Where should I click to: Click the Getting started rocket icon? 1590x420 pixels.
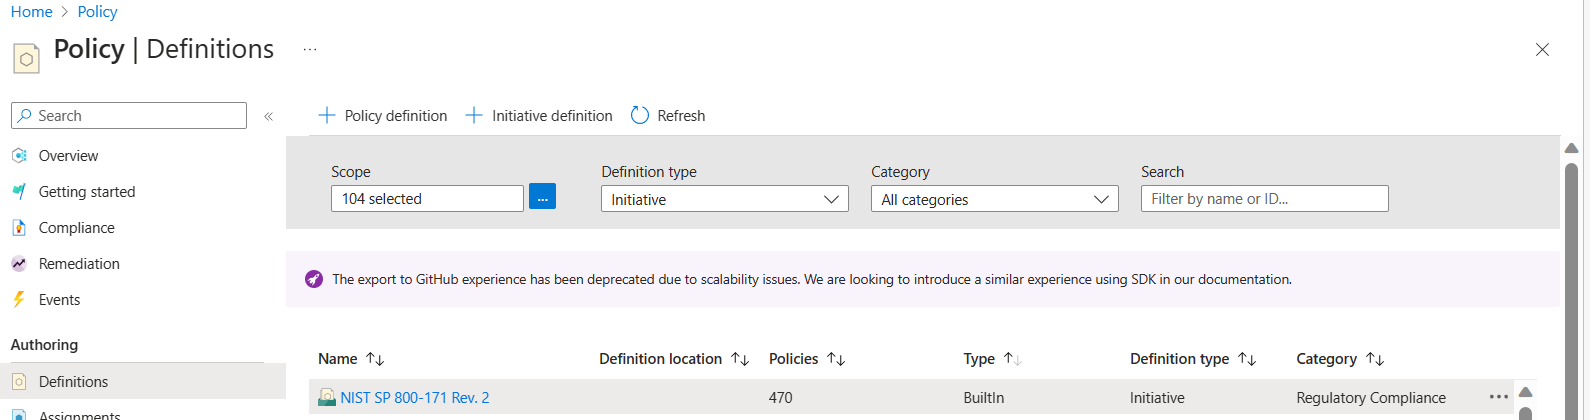(x=19, y=192)
